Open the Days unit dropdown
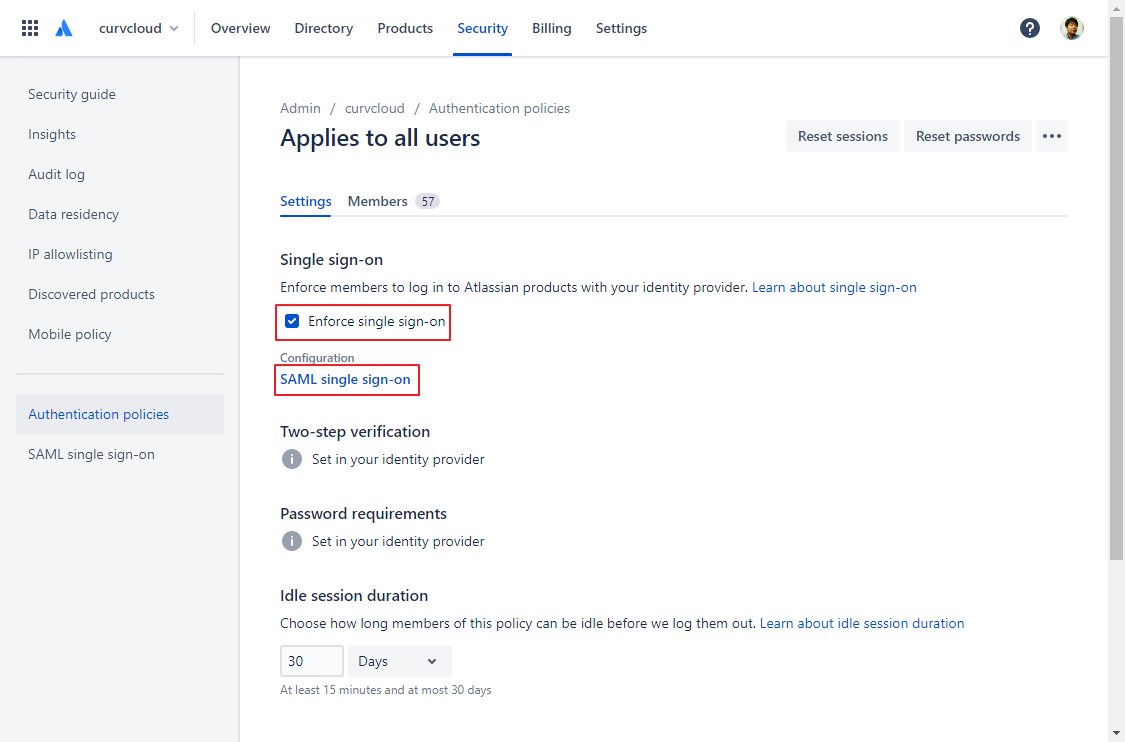This screenshot has height=742, width=1125. click(400, 661)
